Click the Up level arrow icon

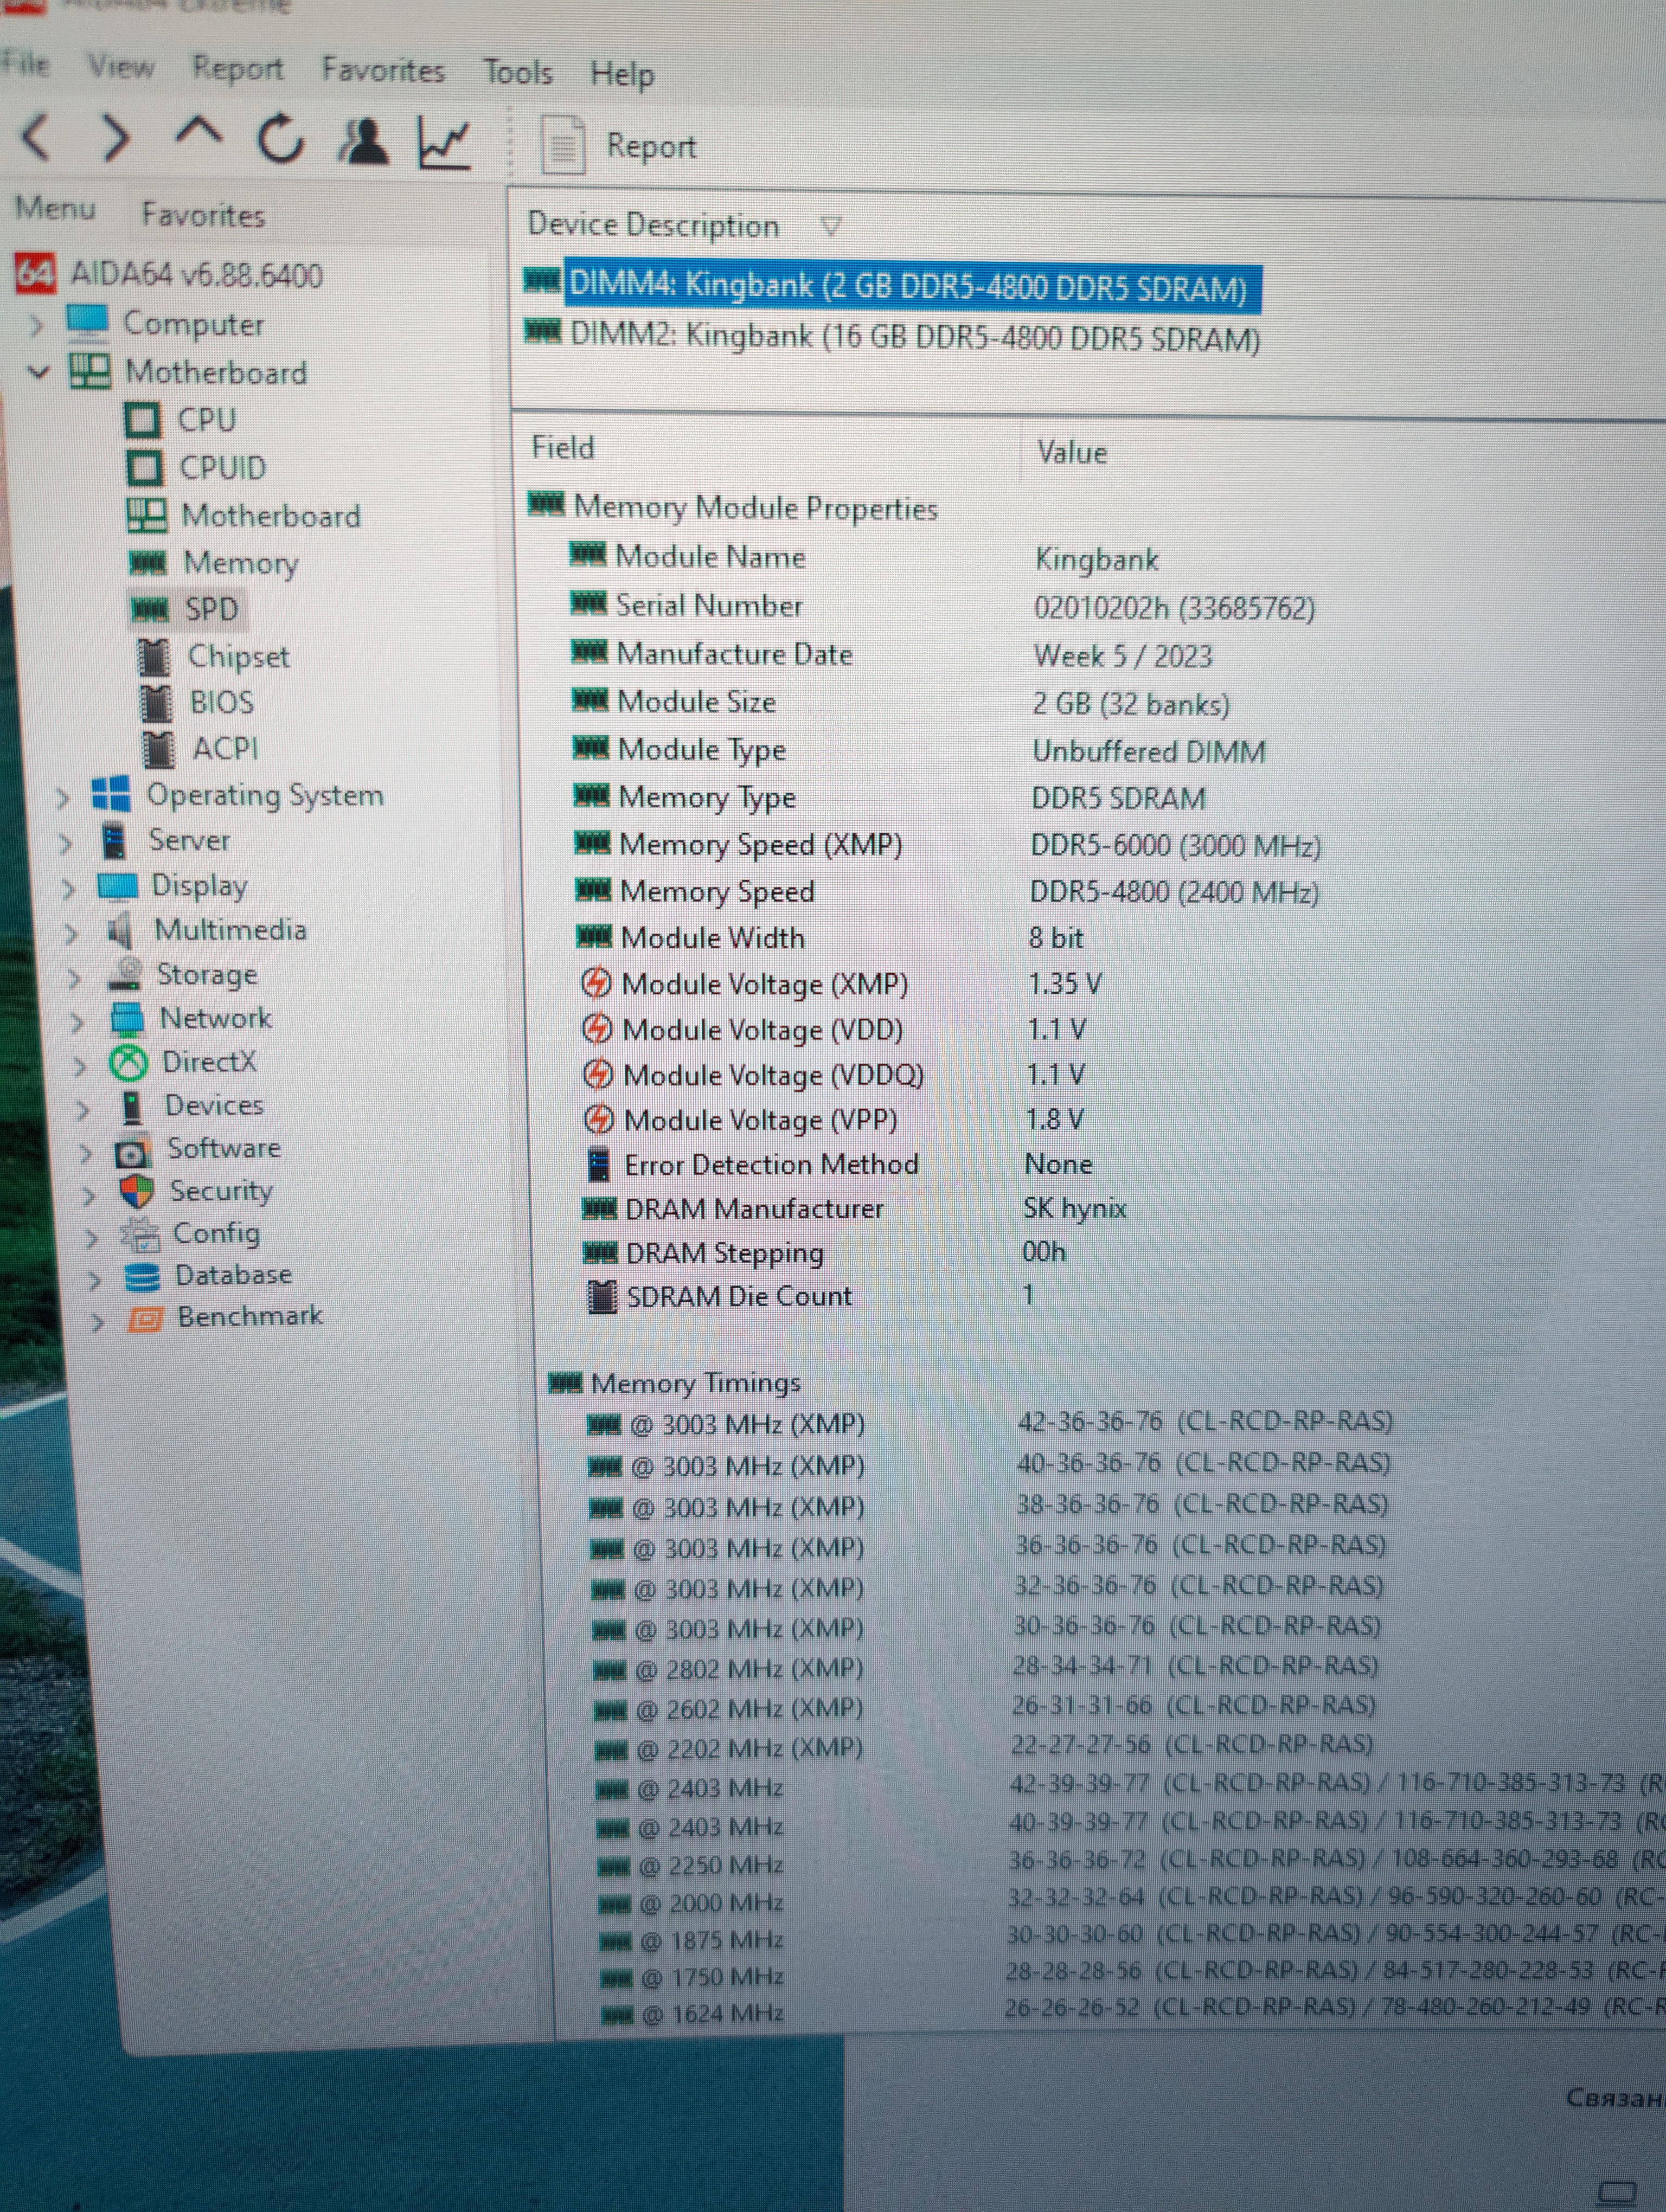199,133
